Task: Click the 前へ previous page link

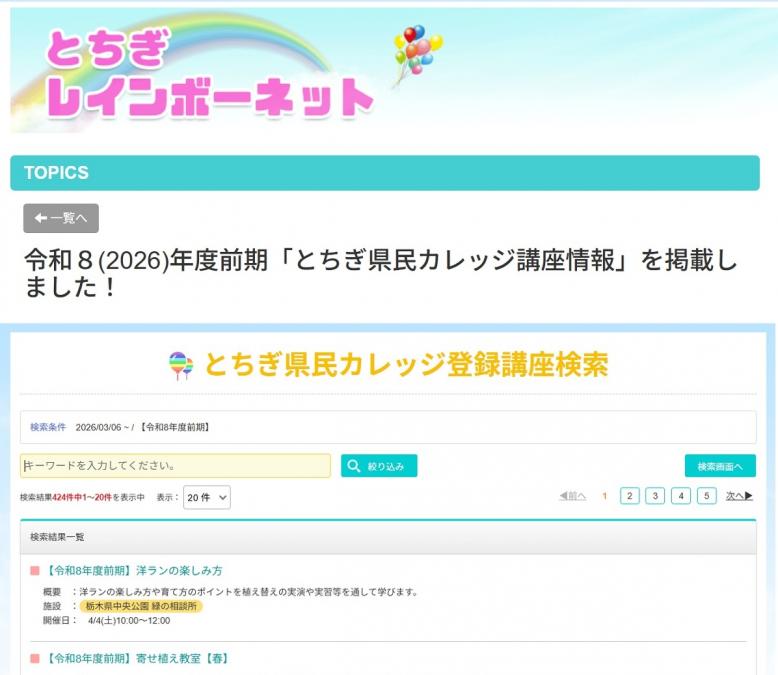Action: point(573,496)
